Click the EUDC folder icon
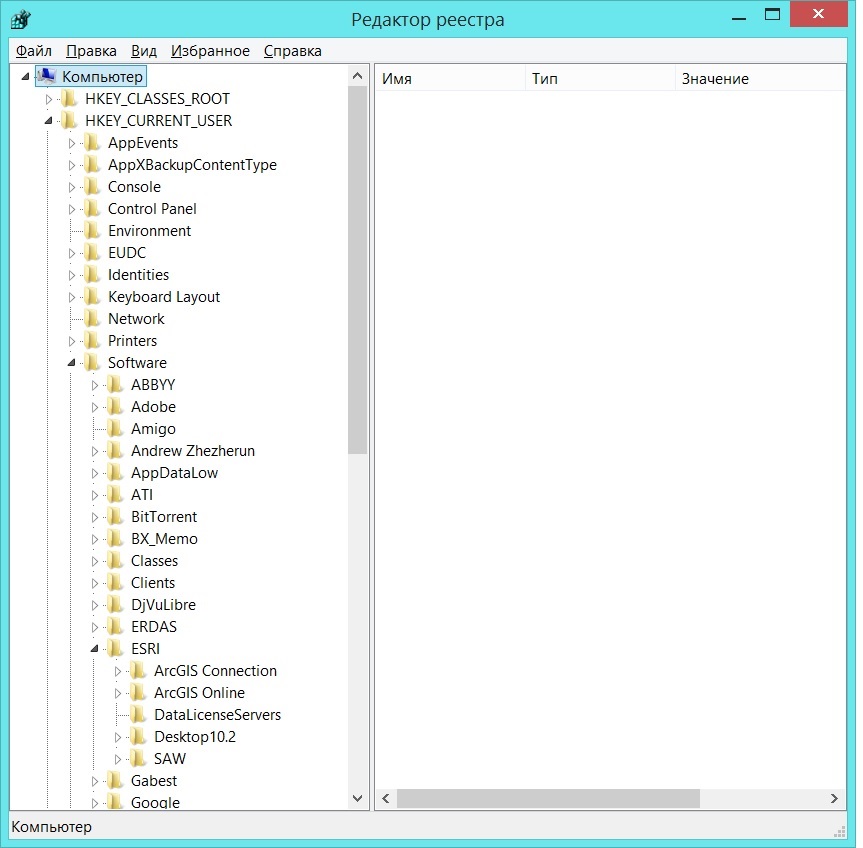This screenshot has height=848, width=863. 92,253
